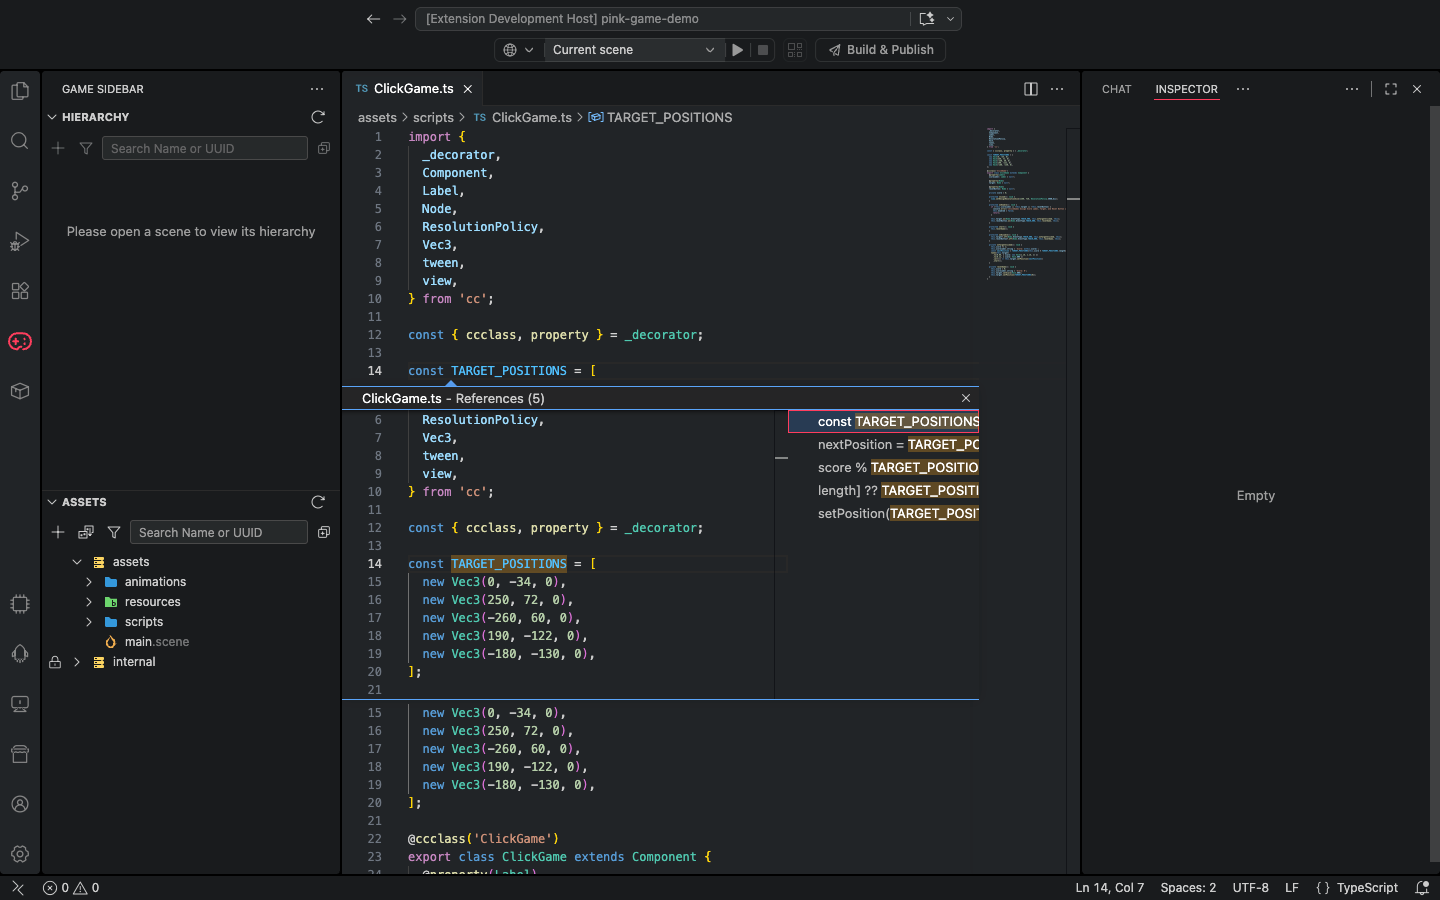Open Manage settings gear in activity bar
This screenshot has height=900, width=1440.
tap(19, 854)
